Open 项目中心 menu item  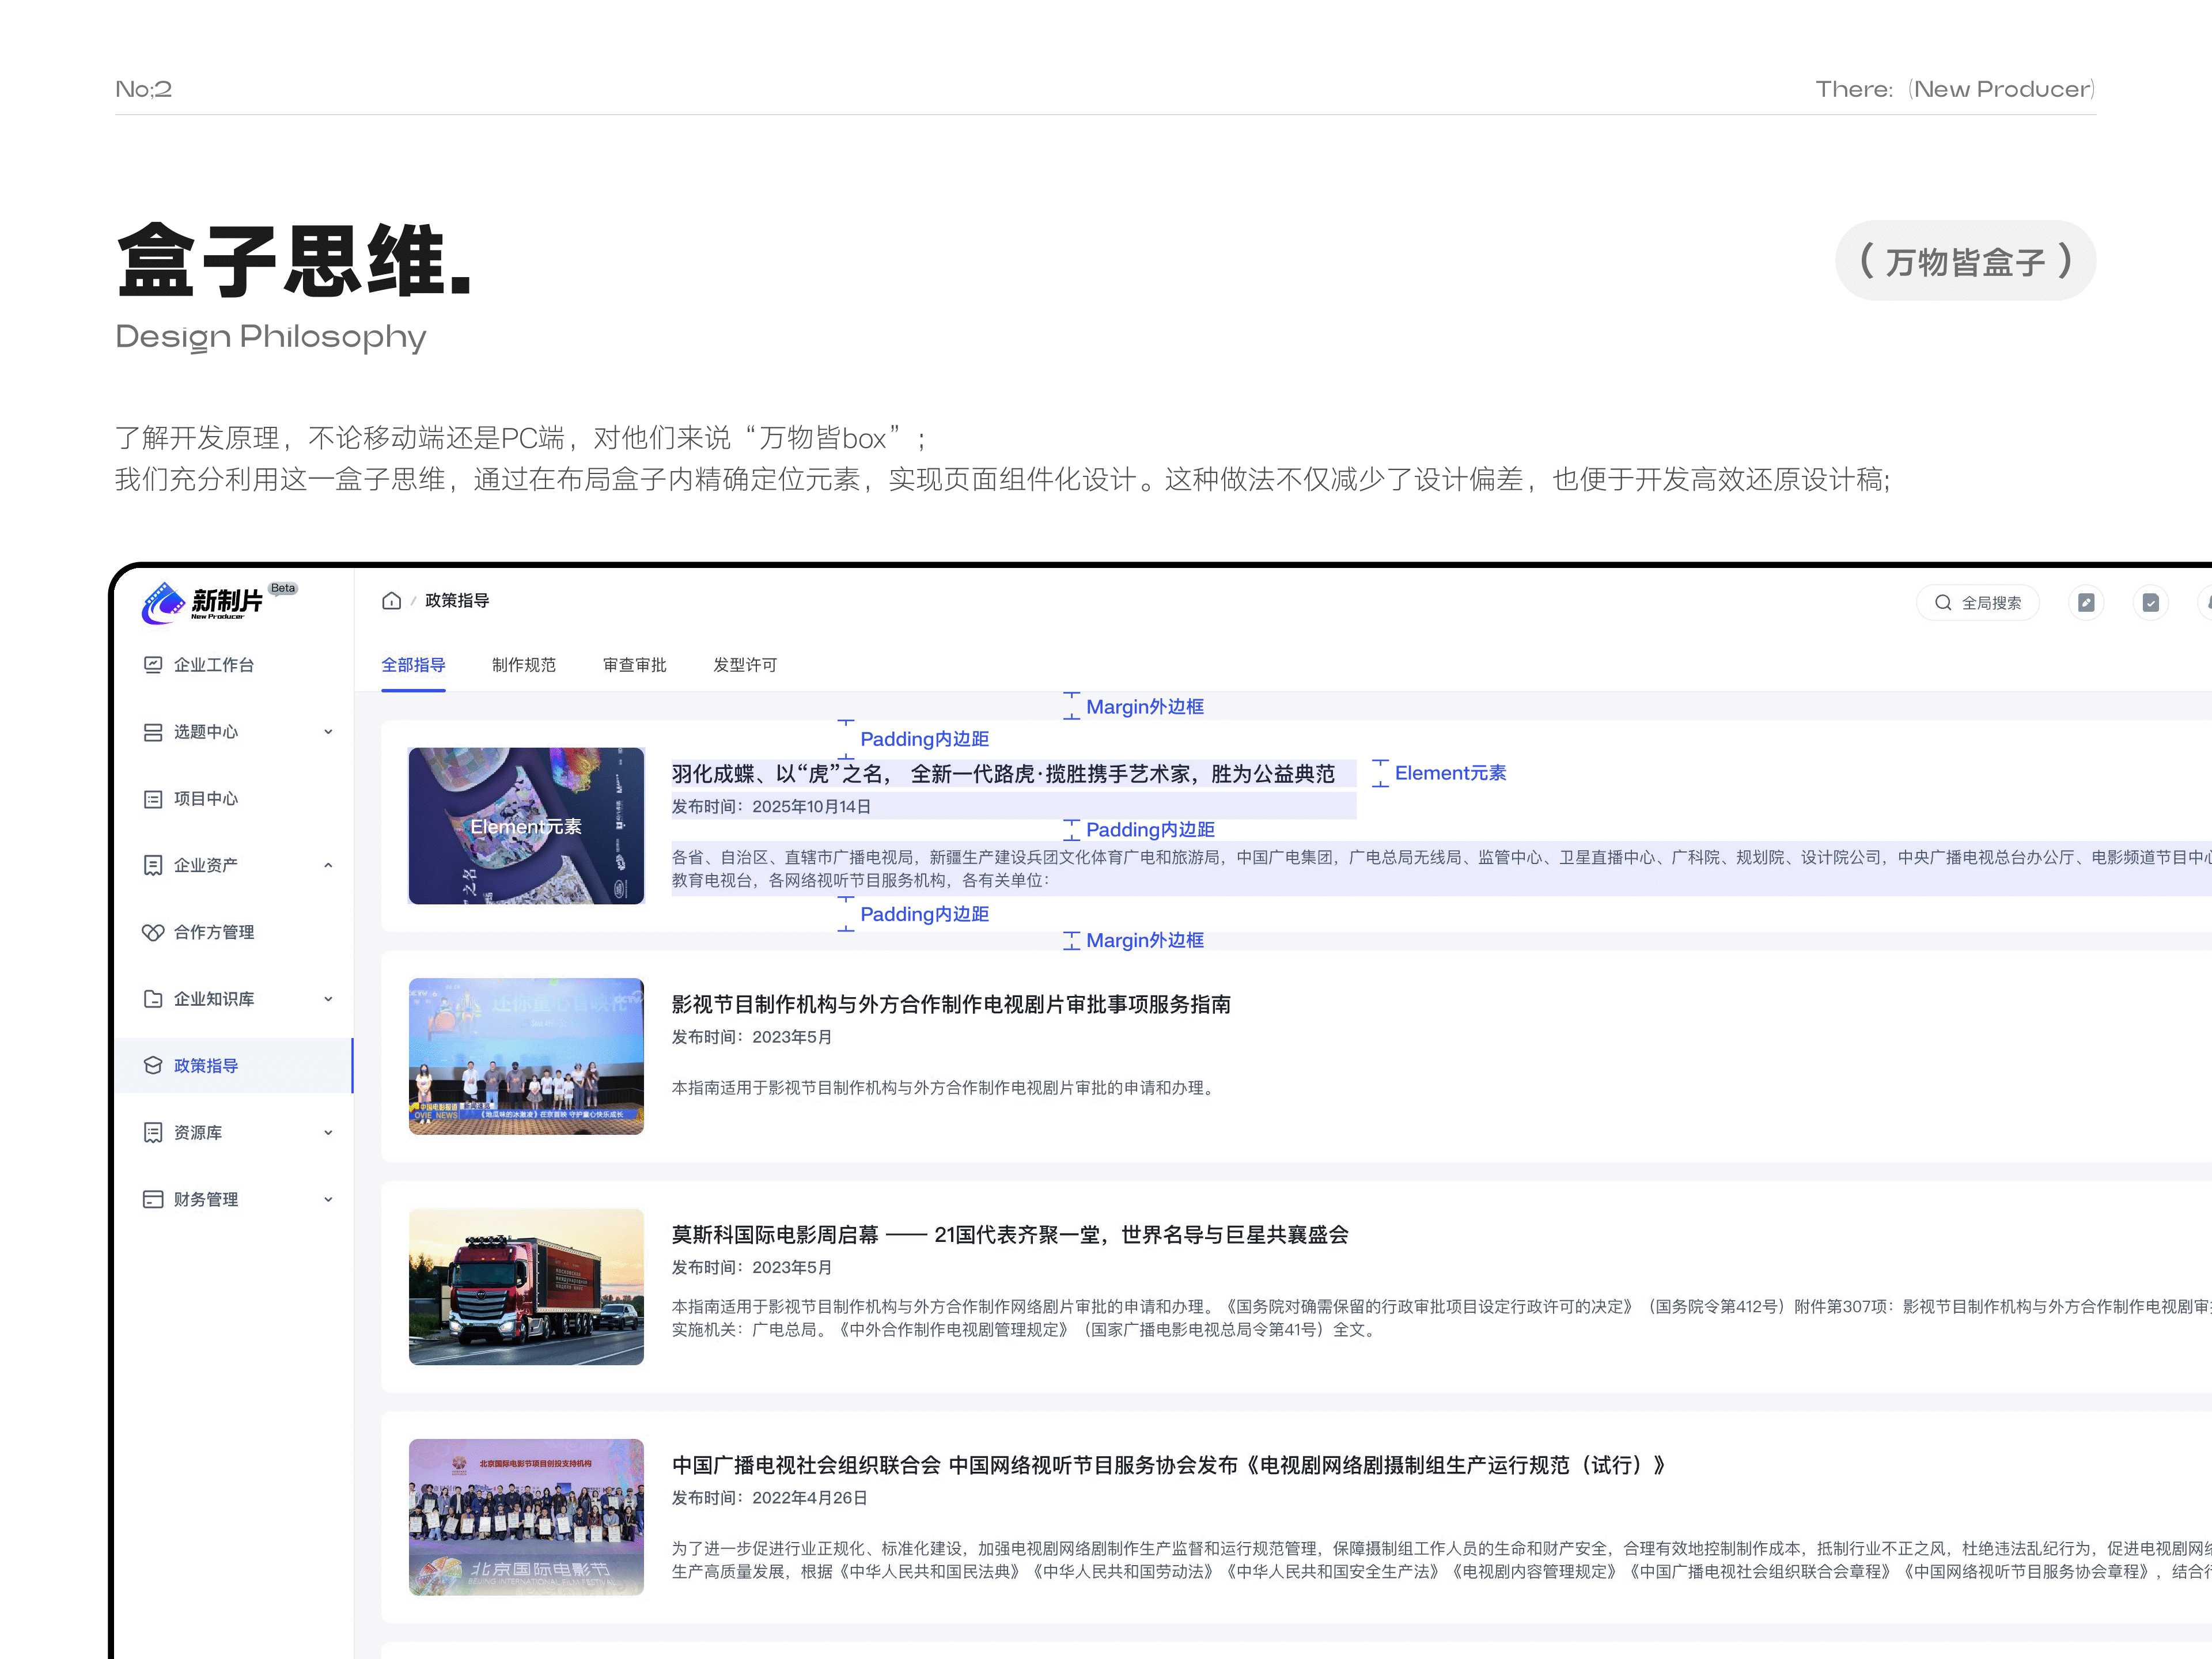click(x=233, y=799)
